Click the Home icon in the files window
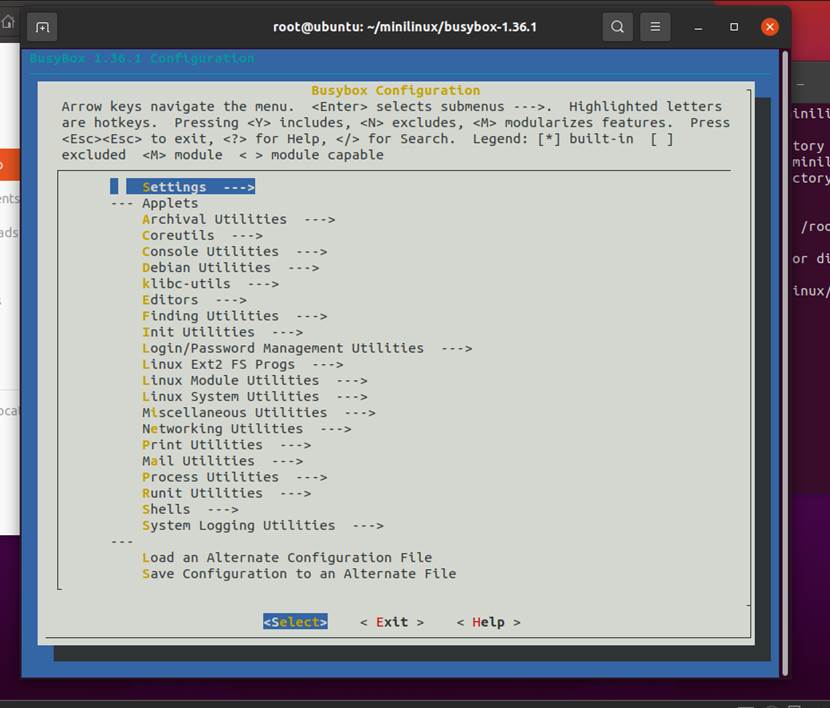830x708 pixels. pyautogui.click(x=8, y=23)
